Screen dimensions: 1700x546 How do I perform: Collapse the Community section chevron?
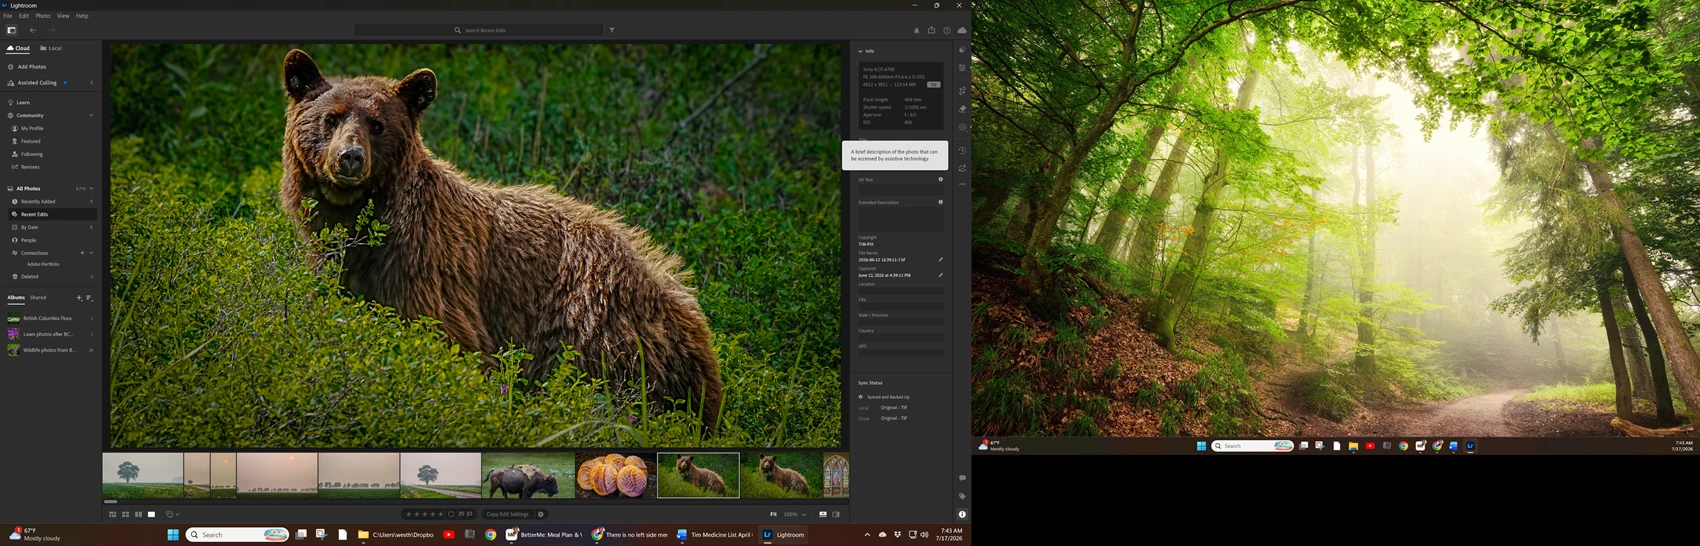[x=91, y=115]
